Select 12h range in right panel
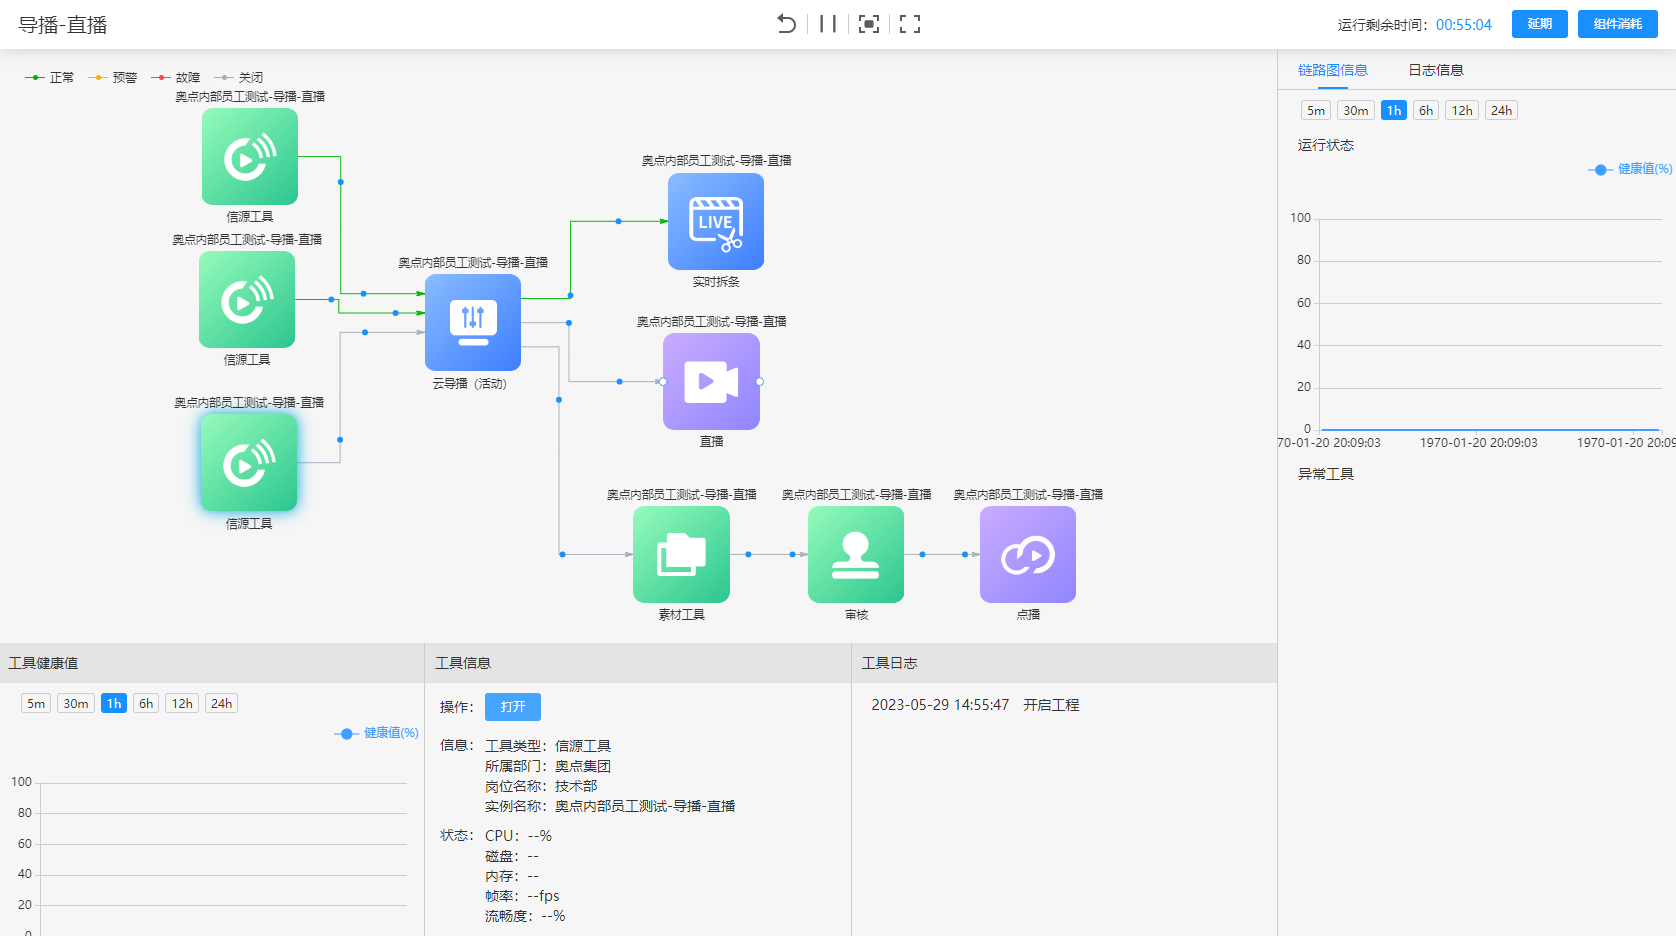Image resolution: width=1676 pixels, height=936 pixels. point(1462,110)
